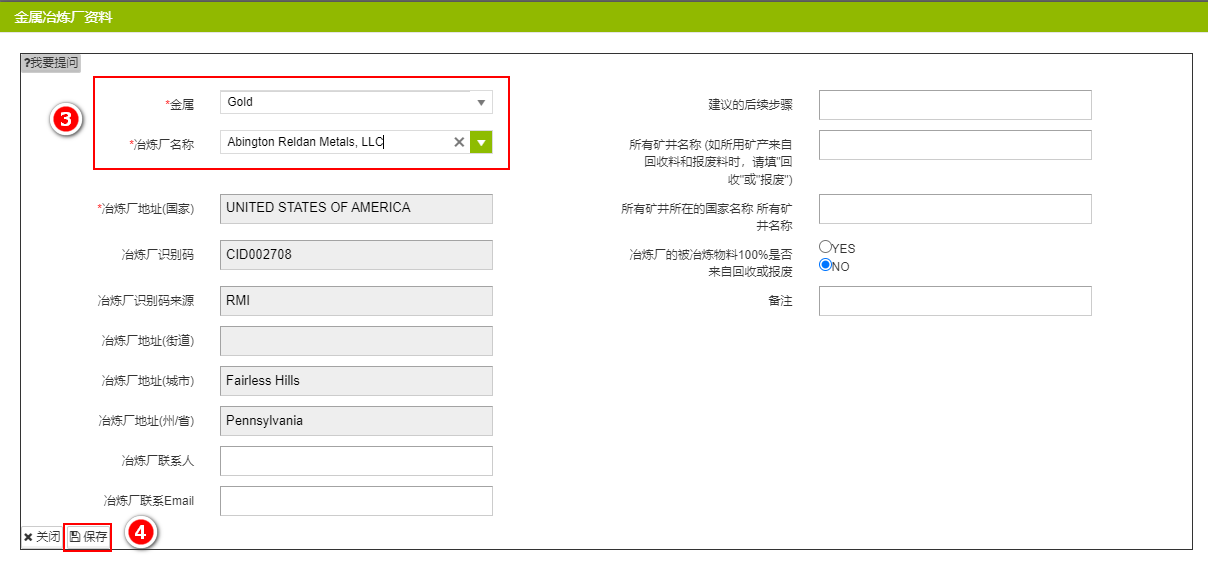
Task: Focus the 冶炼厂联系Email field
Action: [356, 501]
